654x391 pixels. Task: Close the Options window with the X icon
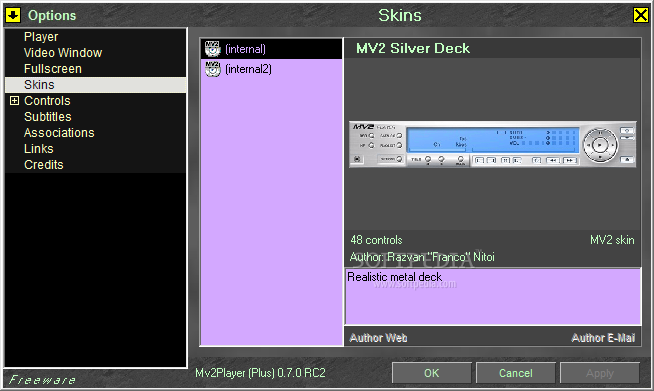641,15
